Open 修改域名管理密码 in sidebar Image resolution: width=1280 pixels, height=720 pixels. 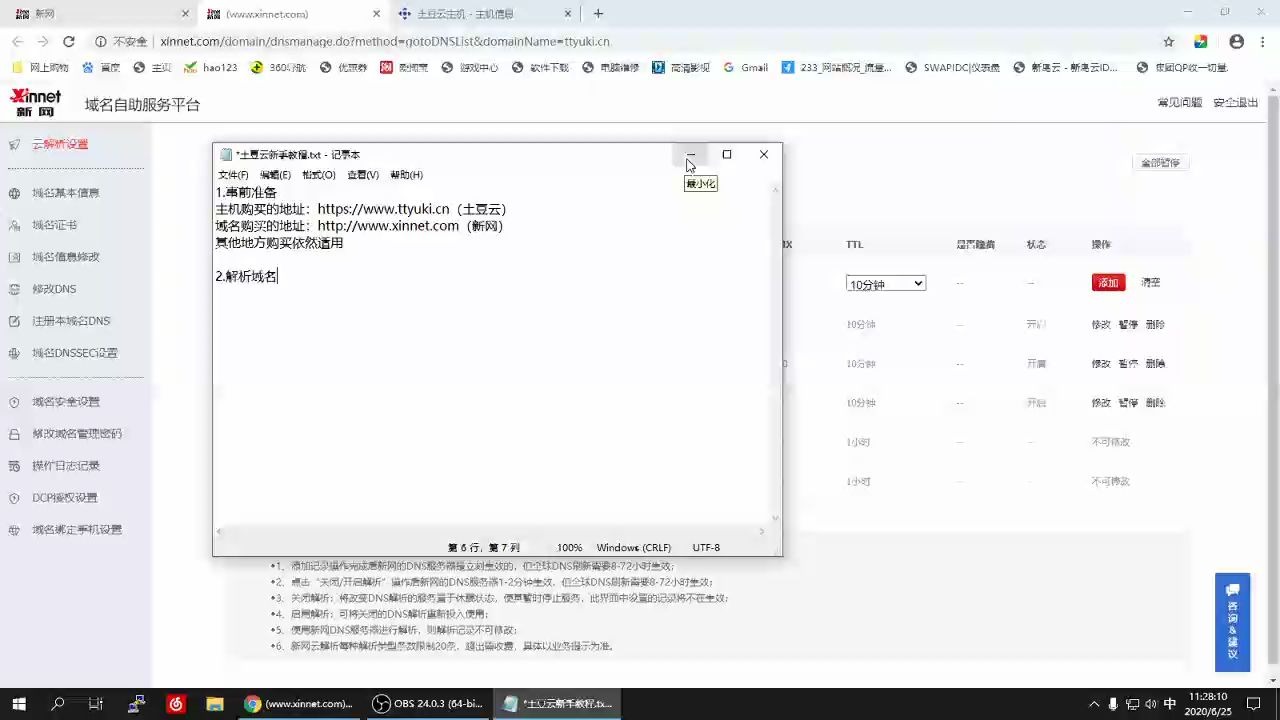[76, 434]
